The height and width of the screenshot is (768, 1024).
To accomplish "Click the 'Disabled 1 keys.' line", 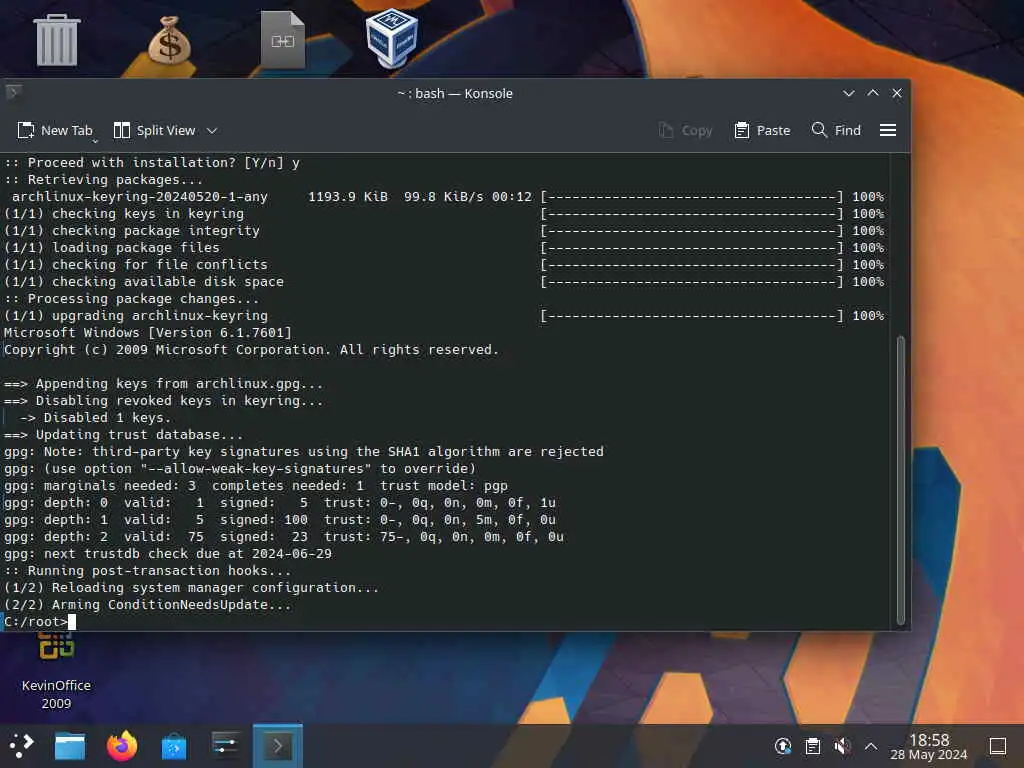I will pos(95,417).
